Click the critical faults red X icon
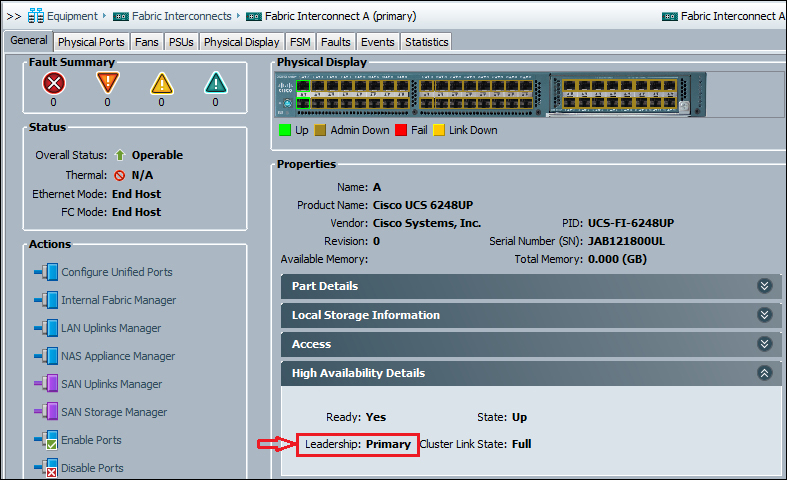 click(x=54, y=83)
